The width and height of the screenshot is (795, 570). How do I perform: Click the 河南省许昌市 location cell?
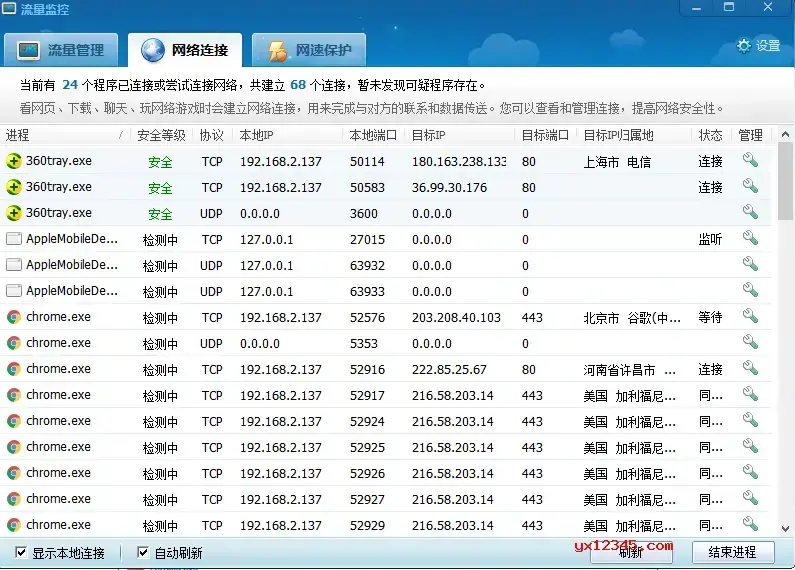(x=629, y=370)
